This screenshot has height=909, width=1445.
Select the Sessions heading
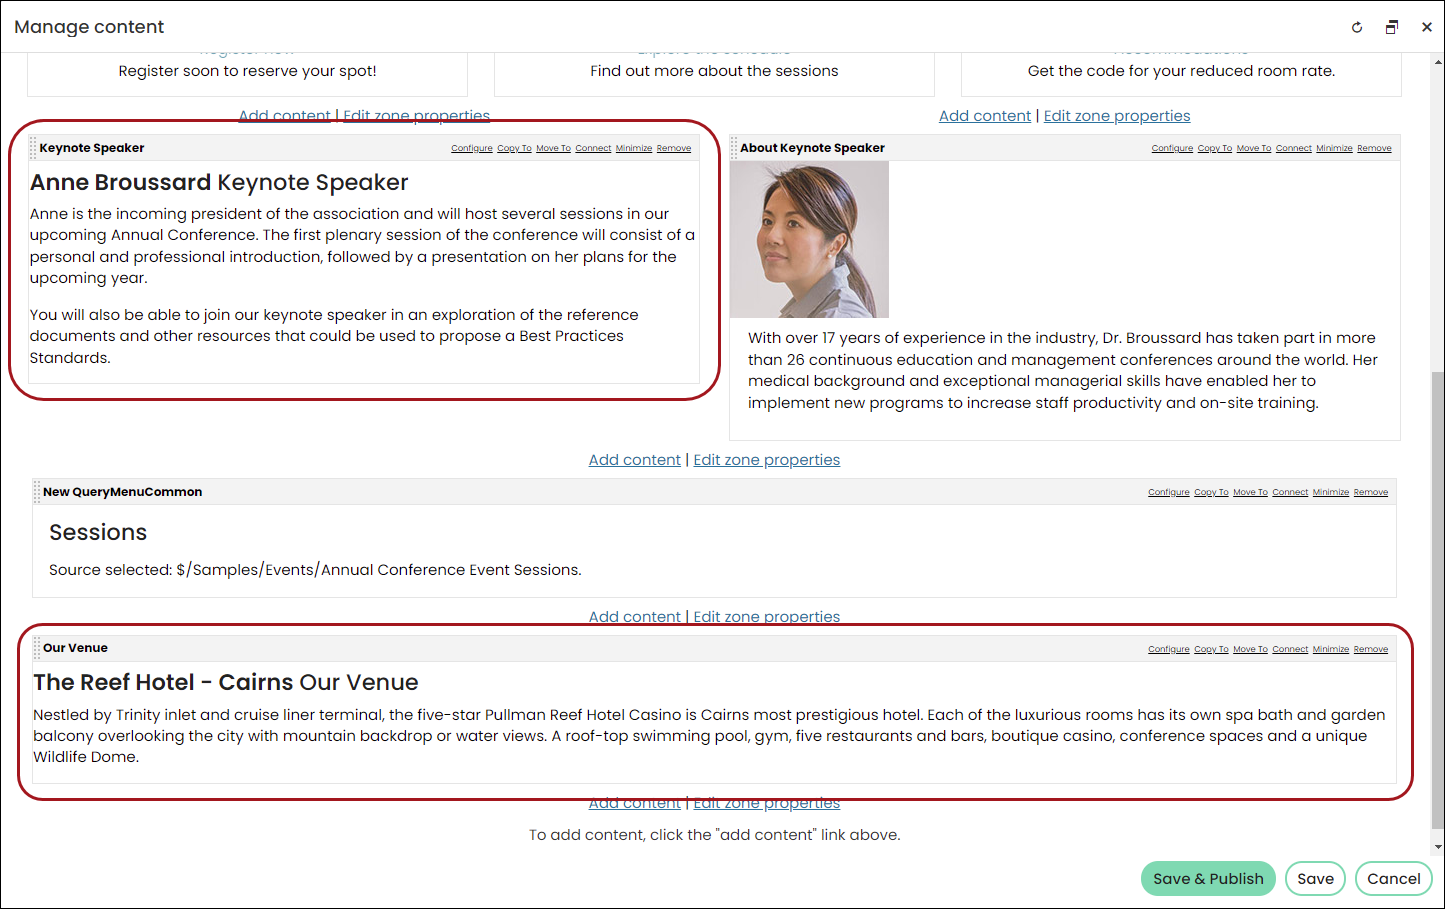[98, 532]
